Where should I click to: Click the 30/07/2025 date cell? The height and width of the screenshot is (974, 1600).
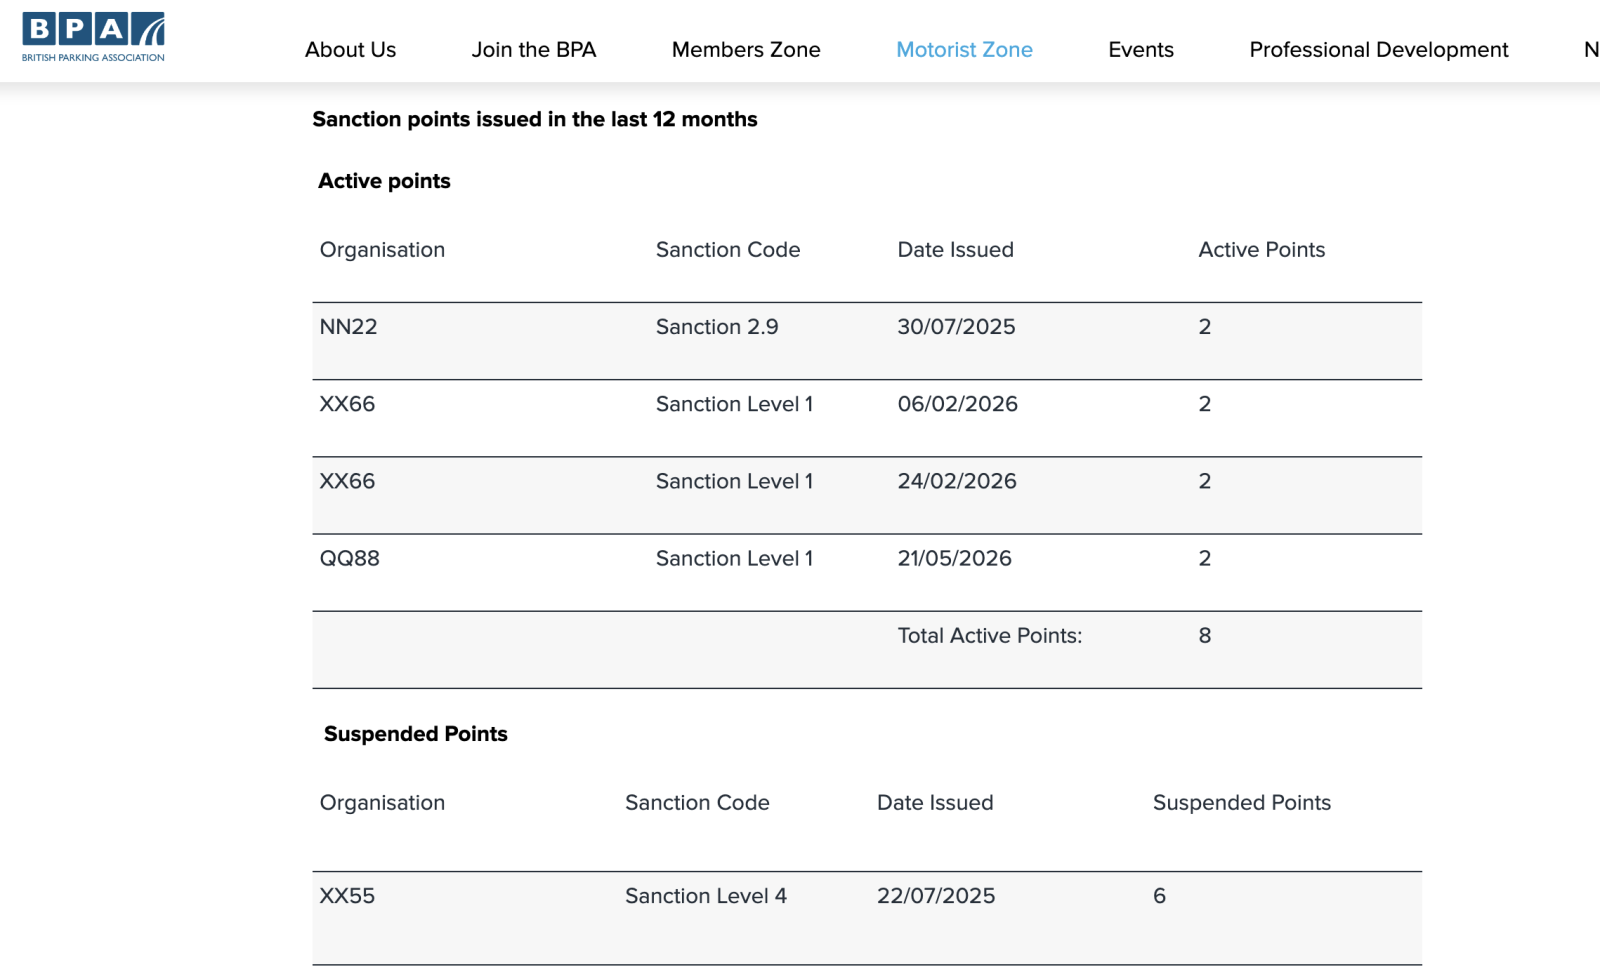pos(956,327)
